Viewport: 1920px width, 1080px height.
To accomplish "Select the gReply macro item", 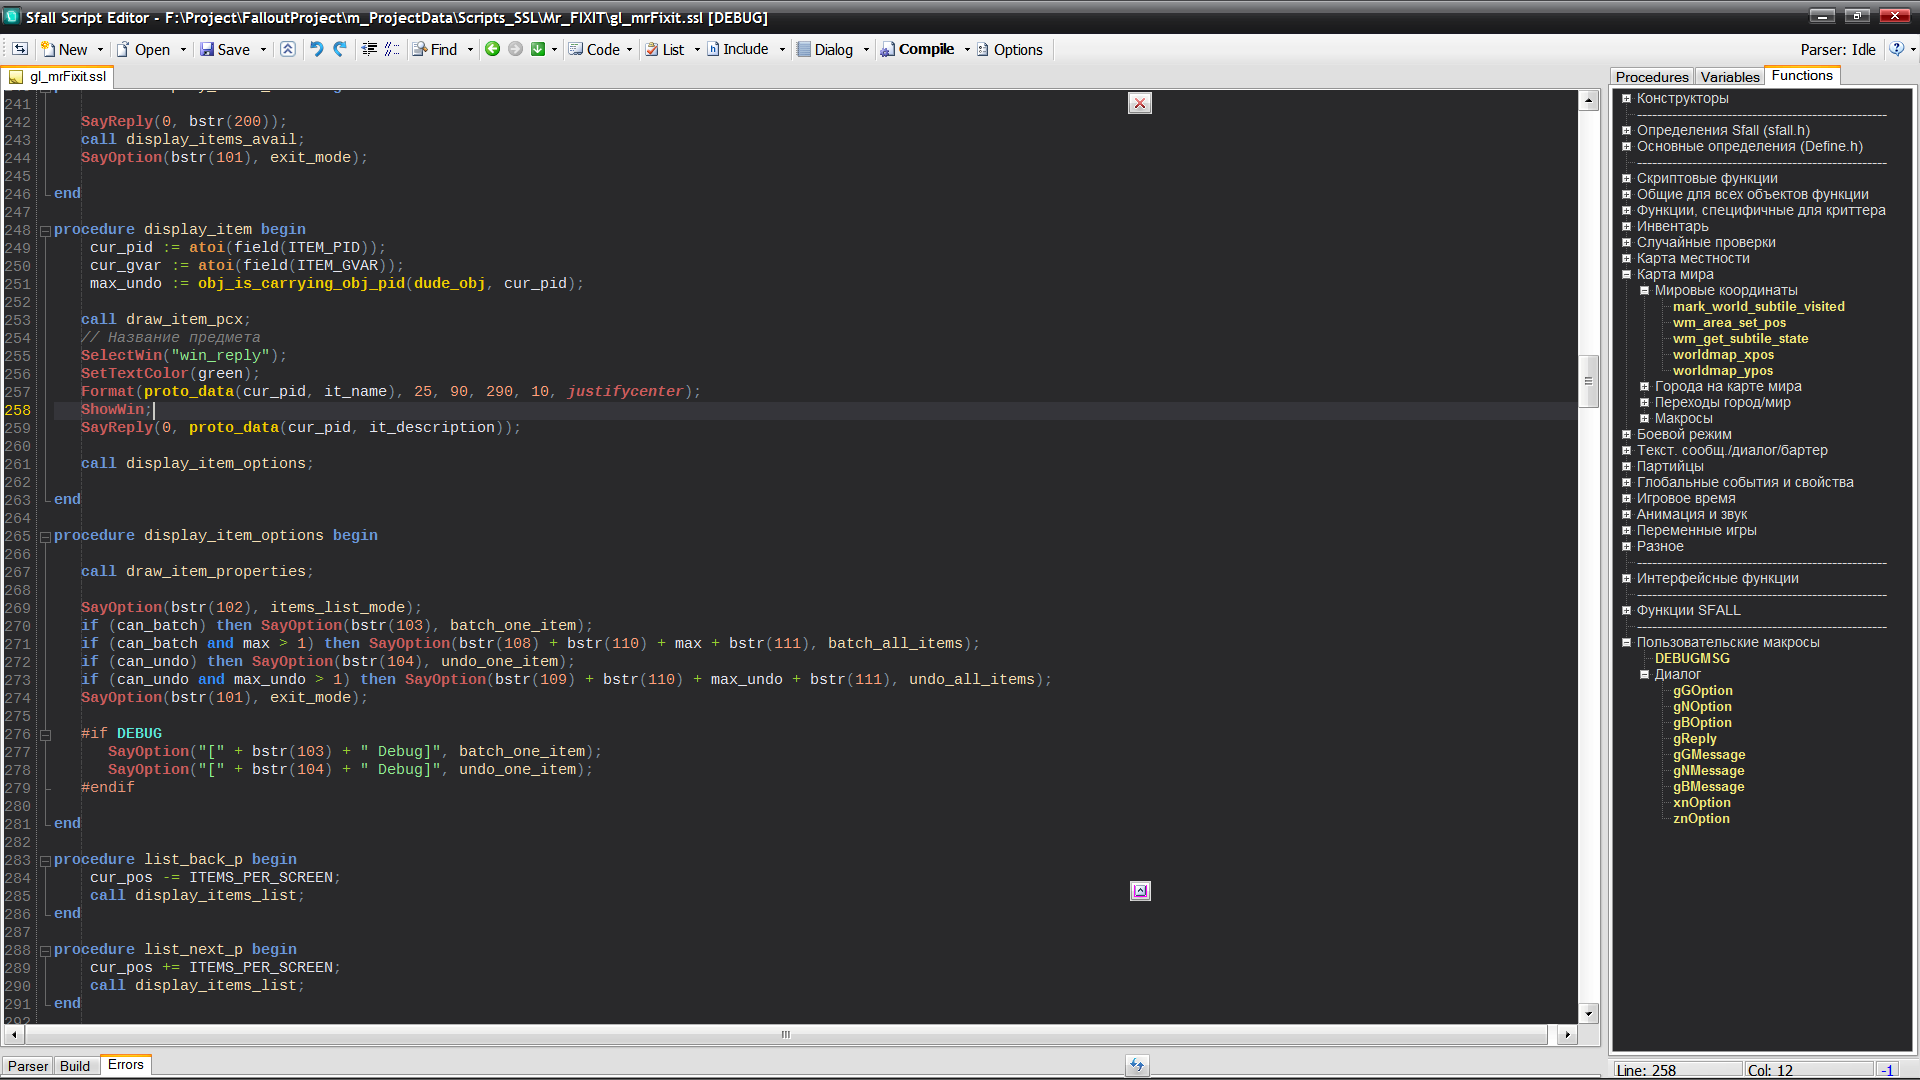I will [x=1694, y=738].
